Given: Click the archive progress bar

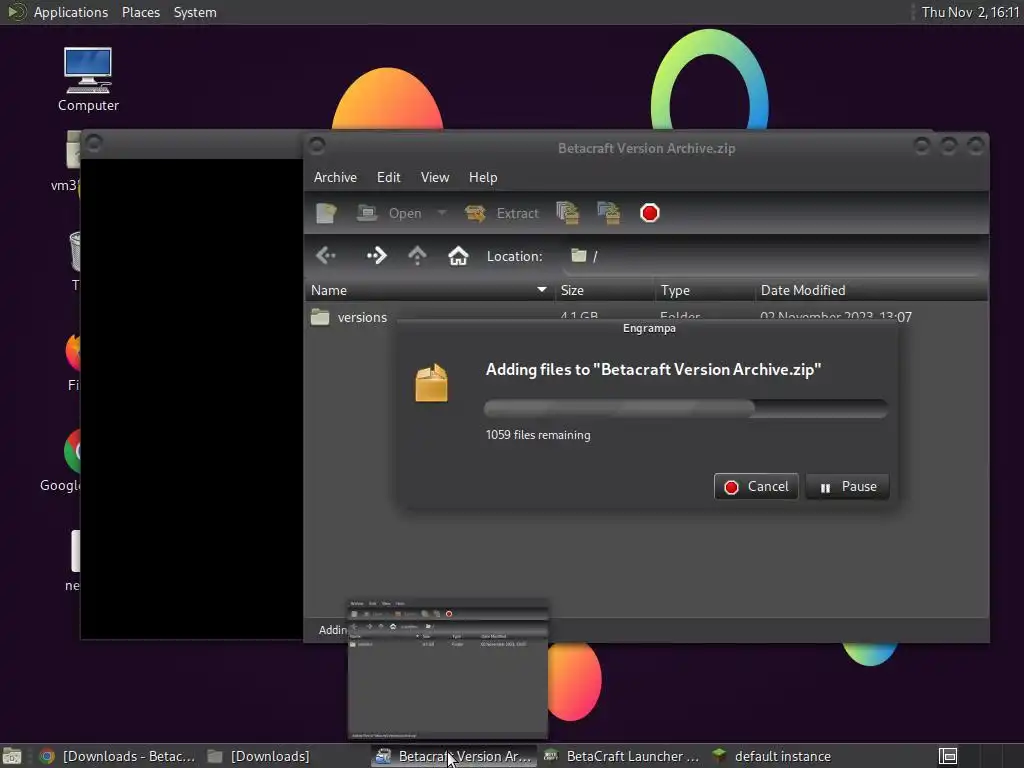Looking at the screenshot, I should [x=686, y=408].
